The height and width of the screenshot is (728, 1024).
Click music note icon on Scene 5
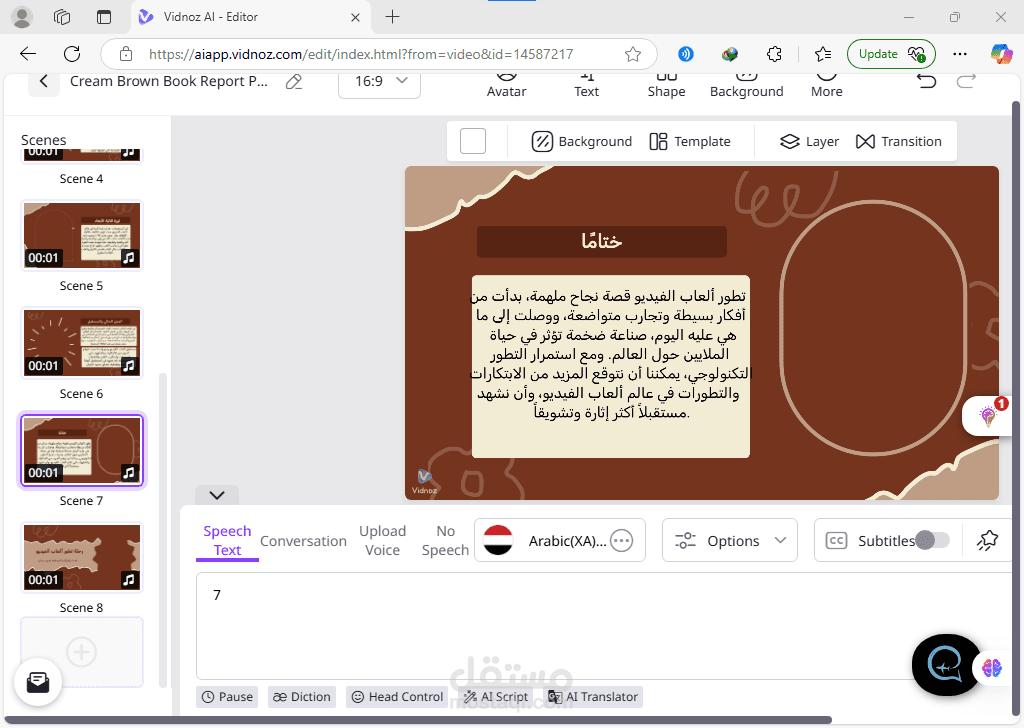[129, 258]
